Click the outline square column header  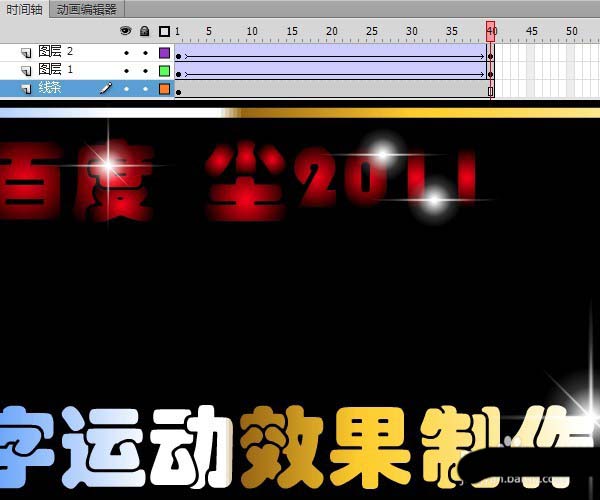[165, 31]
